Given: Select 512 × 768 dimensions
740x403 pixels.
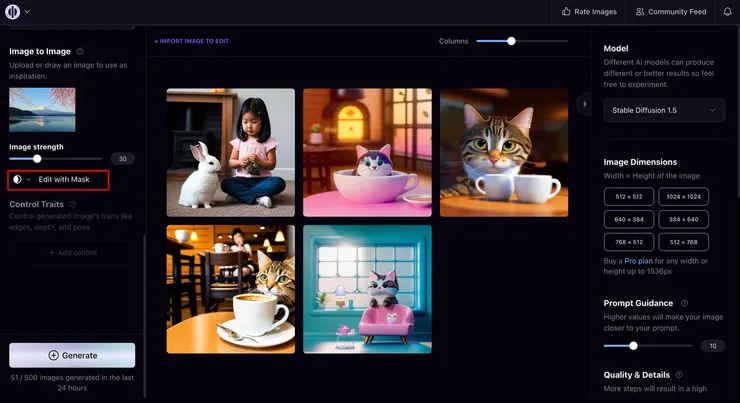Looking at the screenshot, I should [683, 242].
